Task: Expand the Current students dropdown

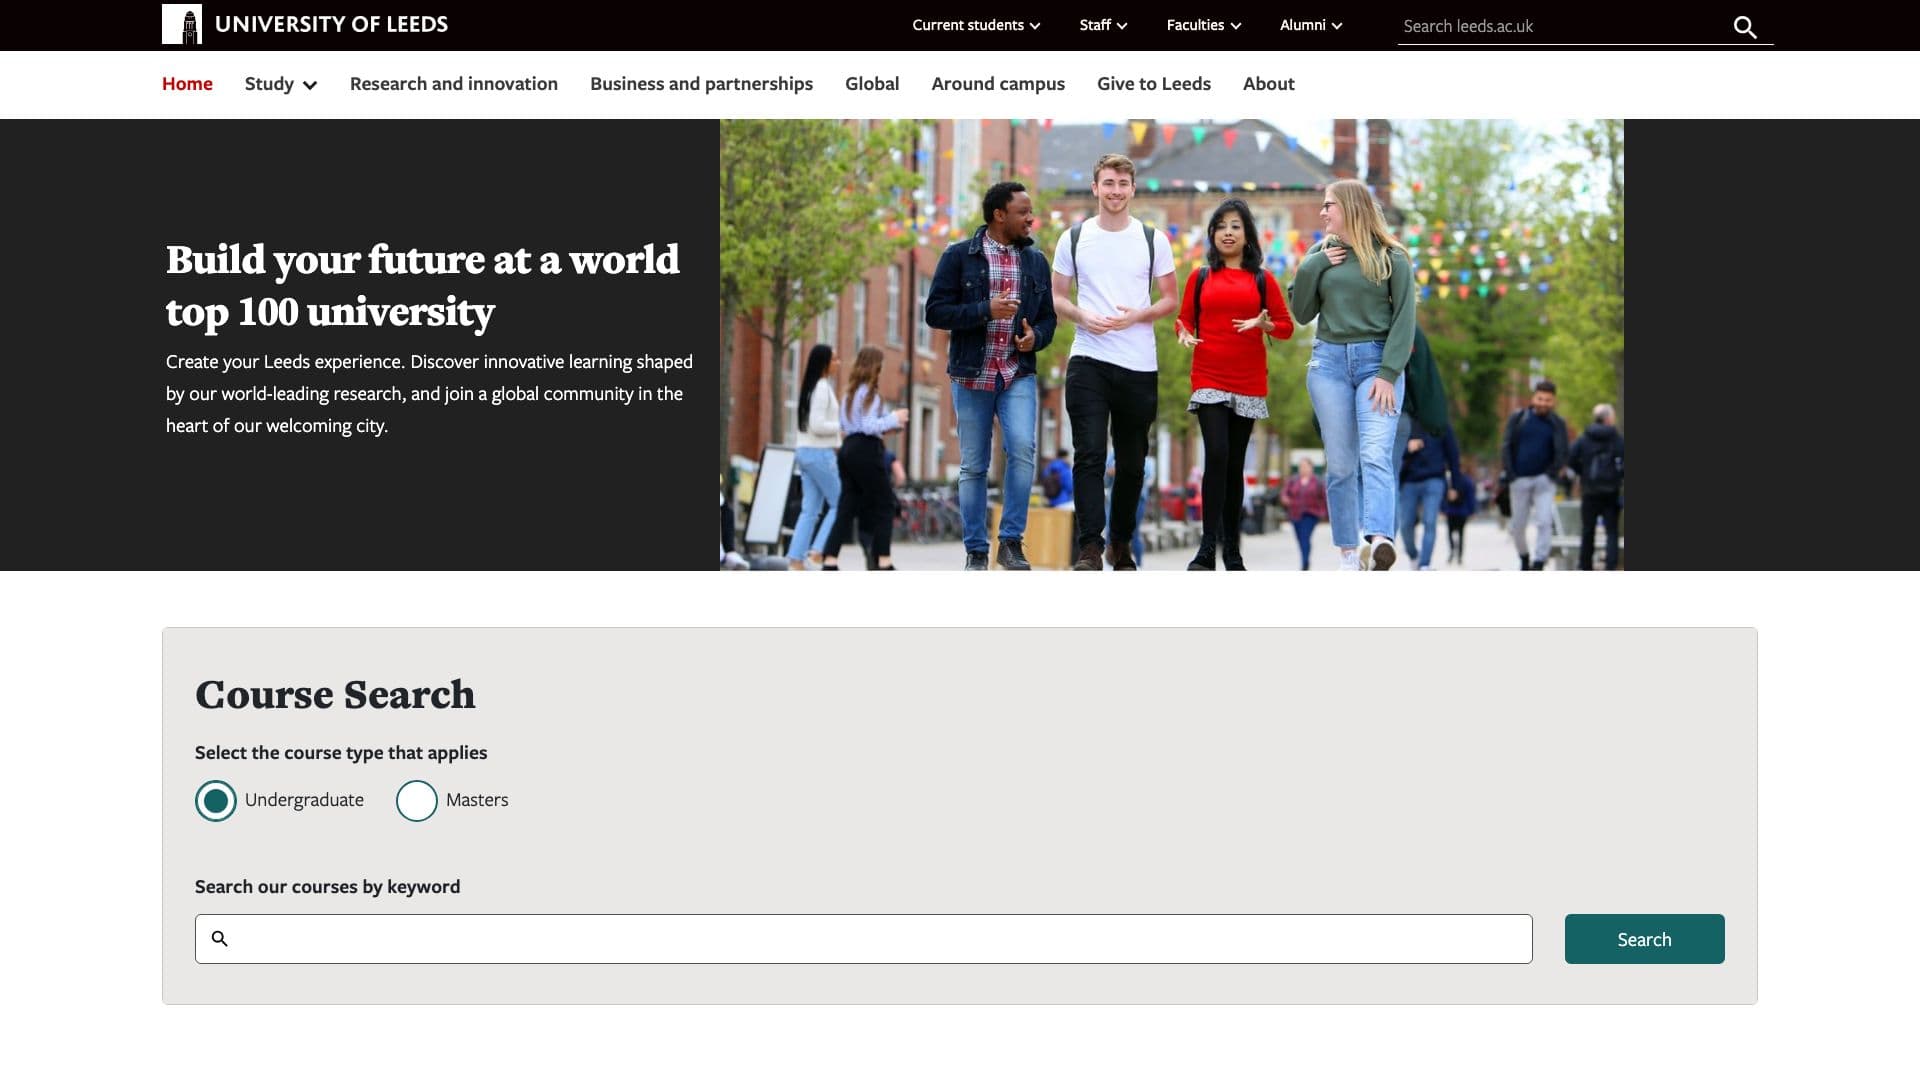Action: (x=975, y=25)
